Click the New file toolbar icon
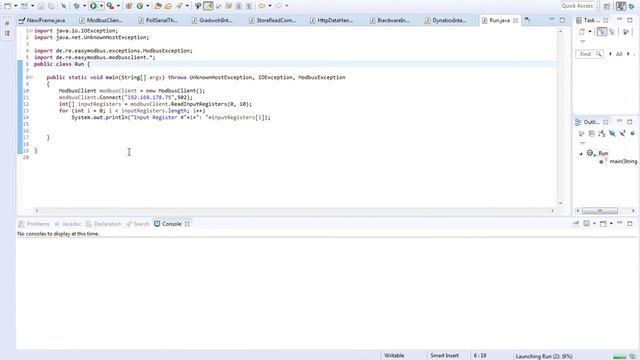Image resolution: width=640 pixels, height=360 pixels. [7, 6]
